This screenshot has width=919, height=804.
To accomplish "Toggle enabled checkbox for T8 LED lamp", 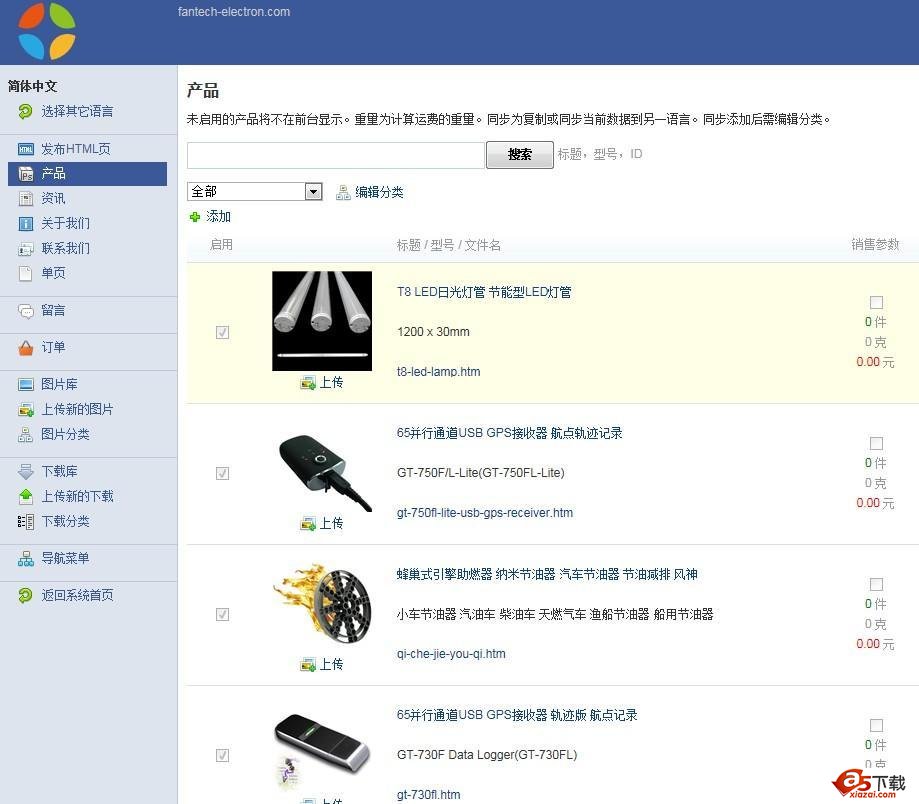I will coord(222,333).
